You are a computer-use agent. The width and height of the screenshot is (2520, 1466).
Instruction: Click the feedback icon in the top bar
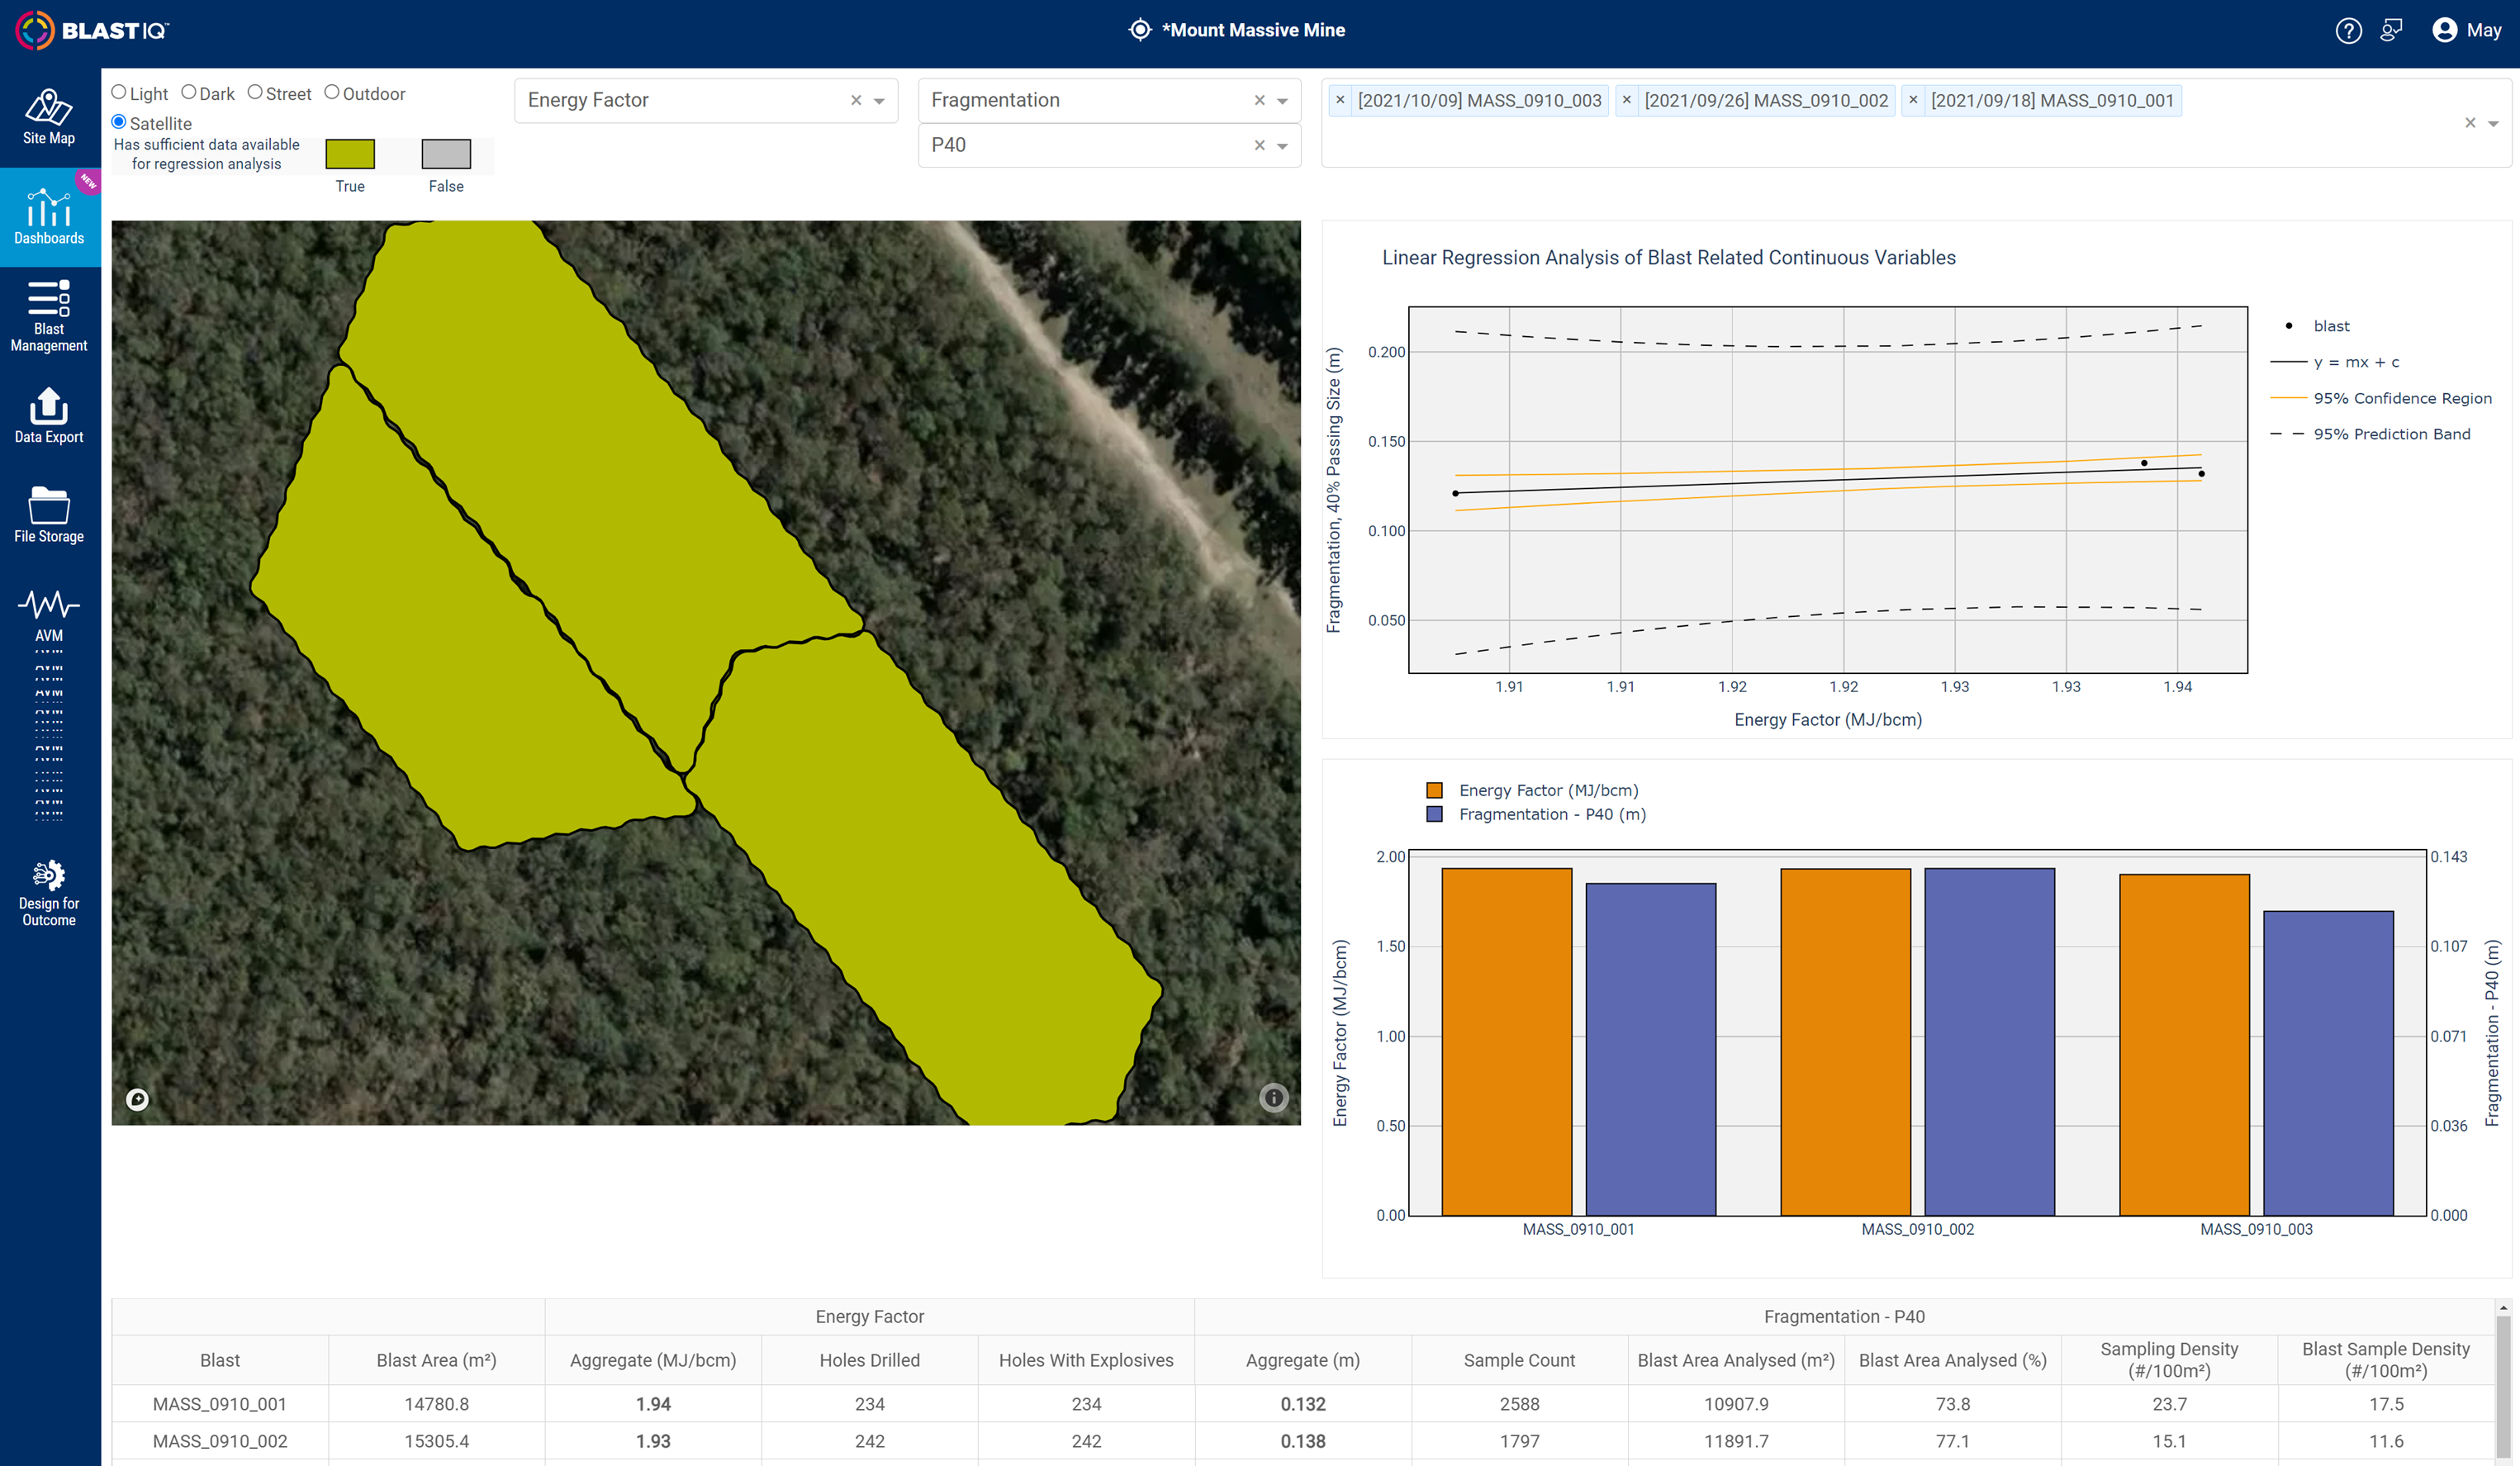[x=2392, y=30]
